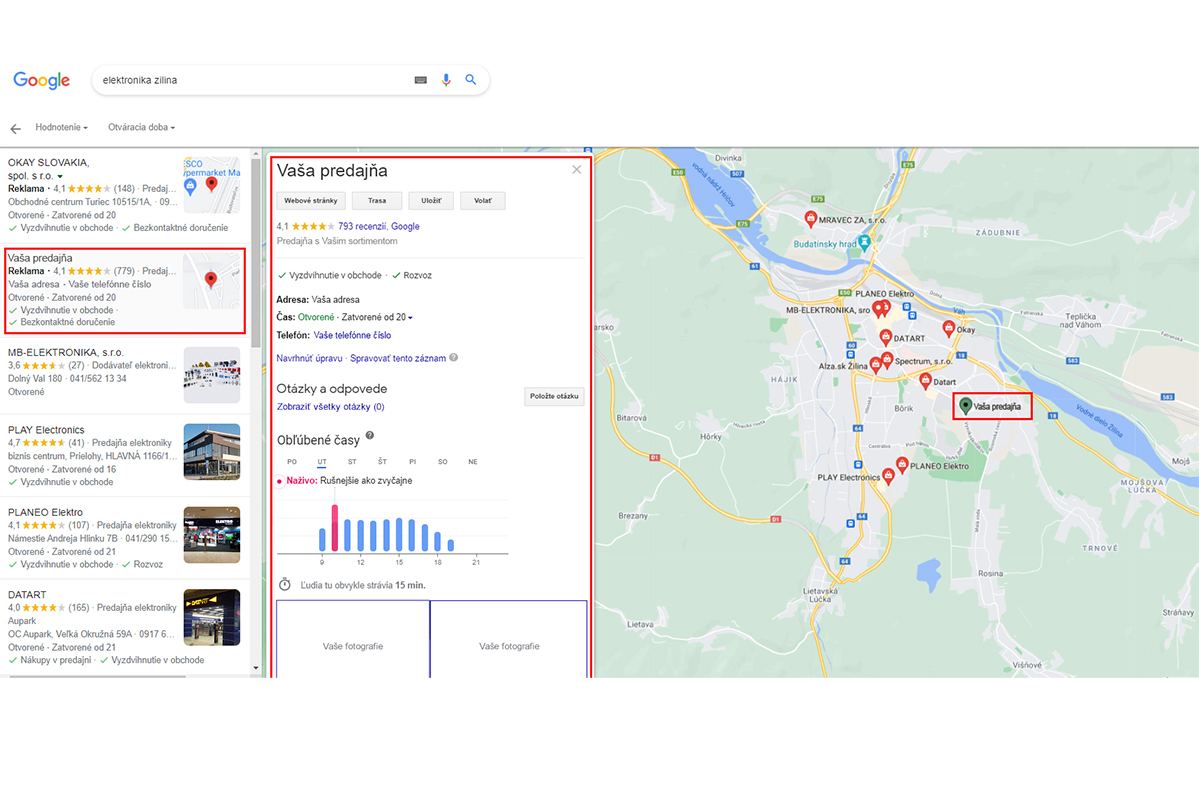Select the Okay store map pin
This screenshot has width=1199, height=800.
click(x=948, y=329)
